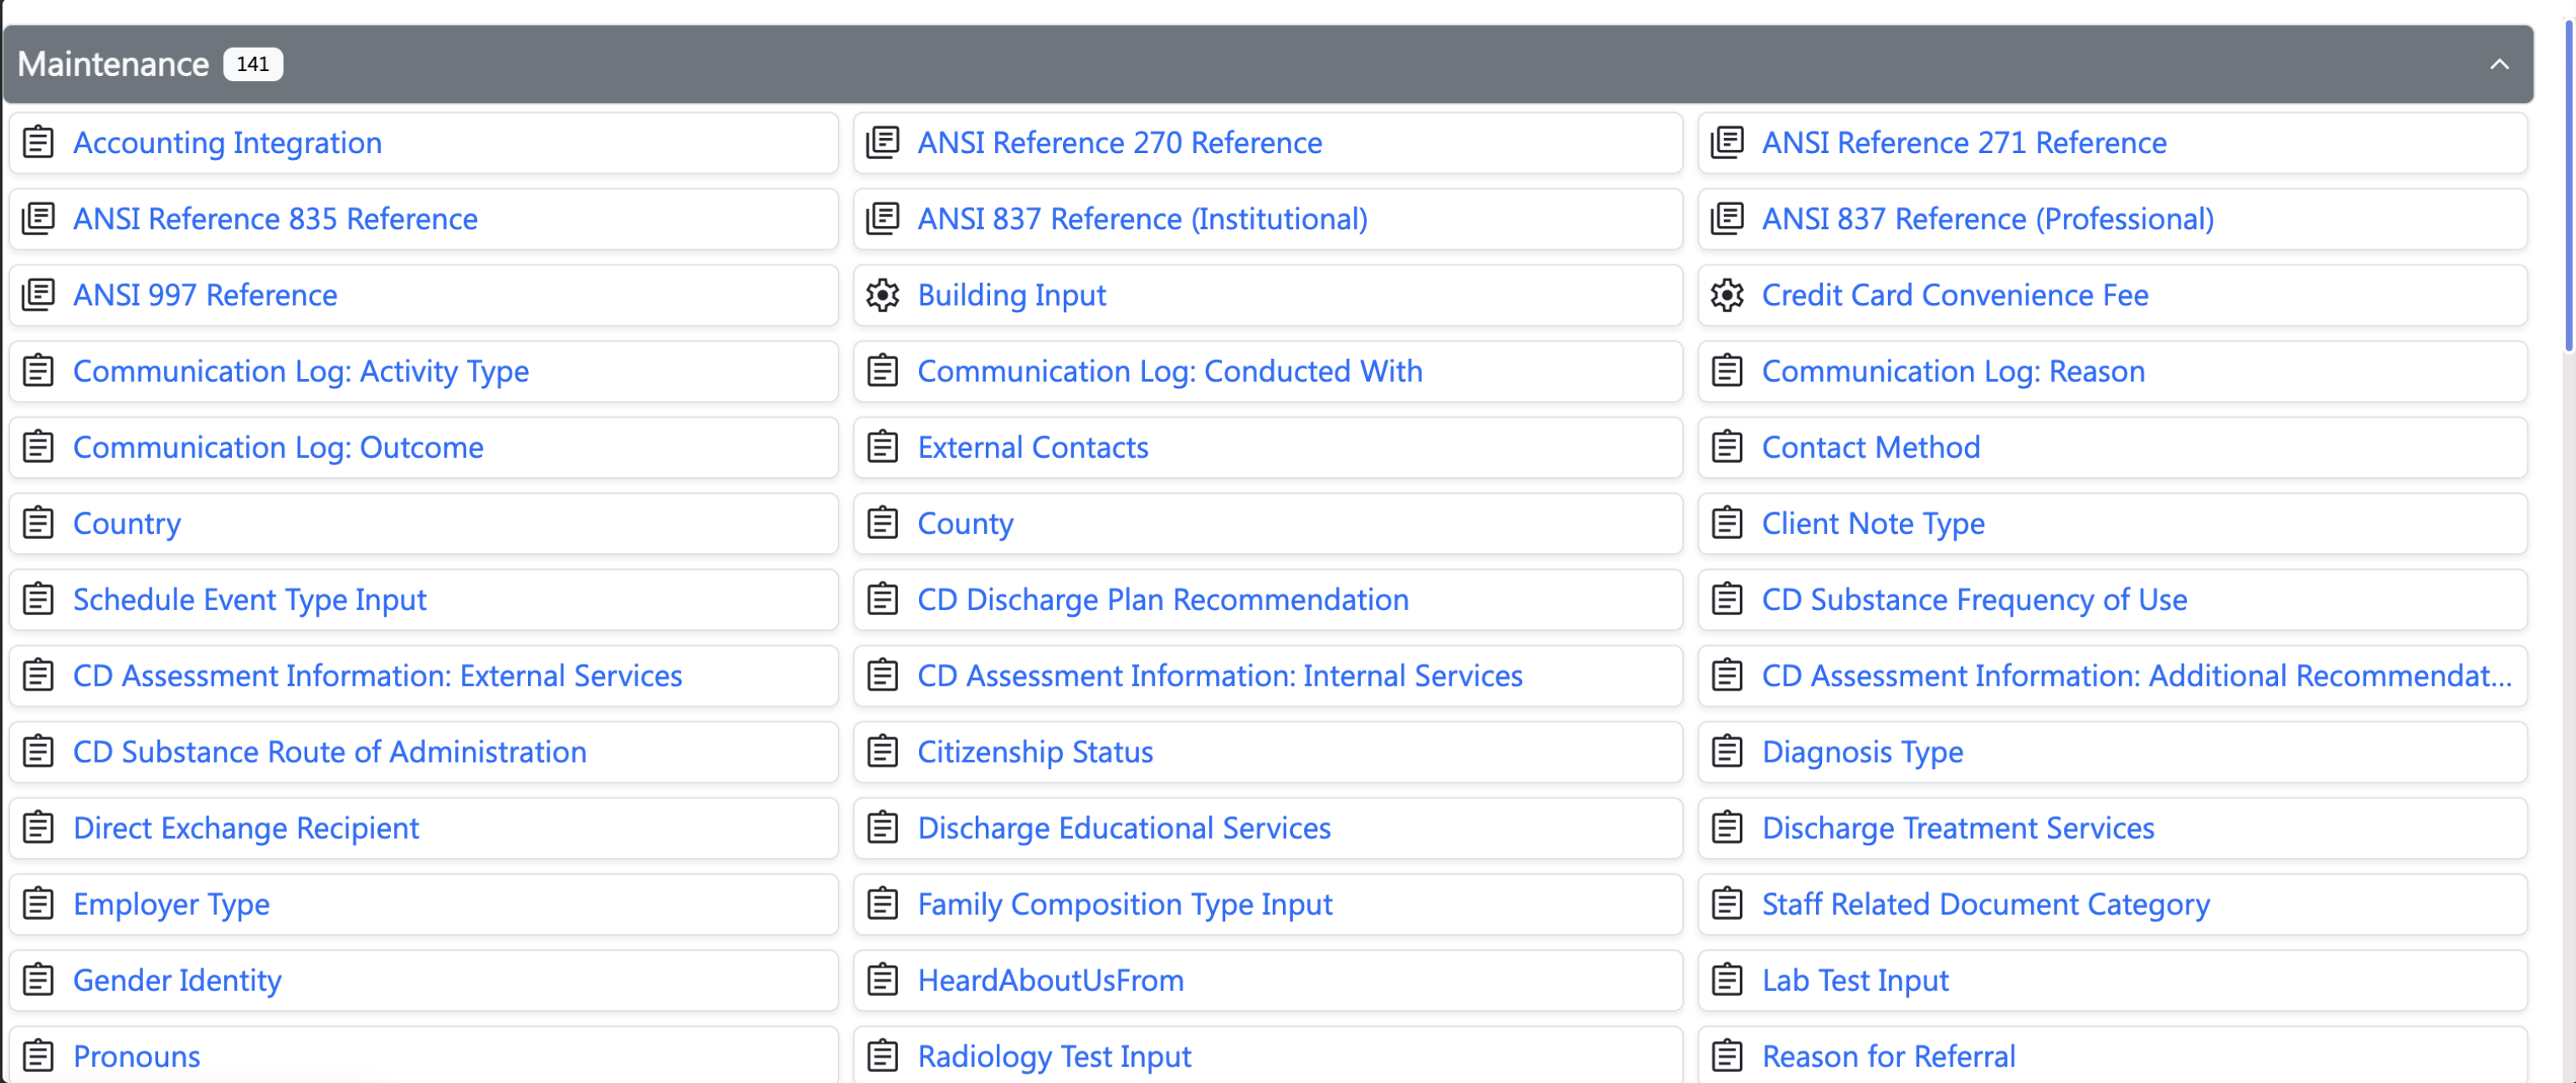Open Communication Log: Reason
2576x1083 pixels.
[x=1953, y=371]
